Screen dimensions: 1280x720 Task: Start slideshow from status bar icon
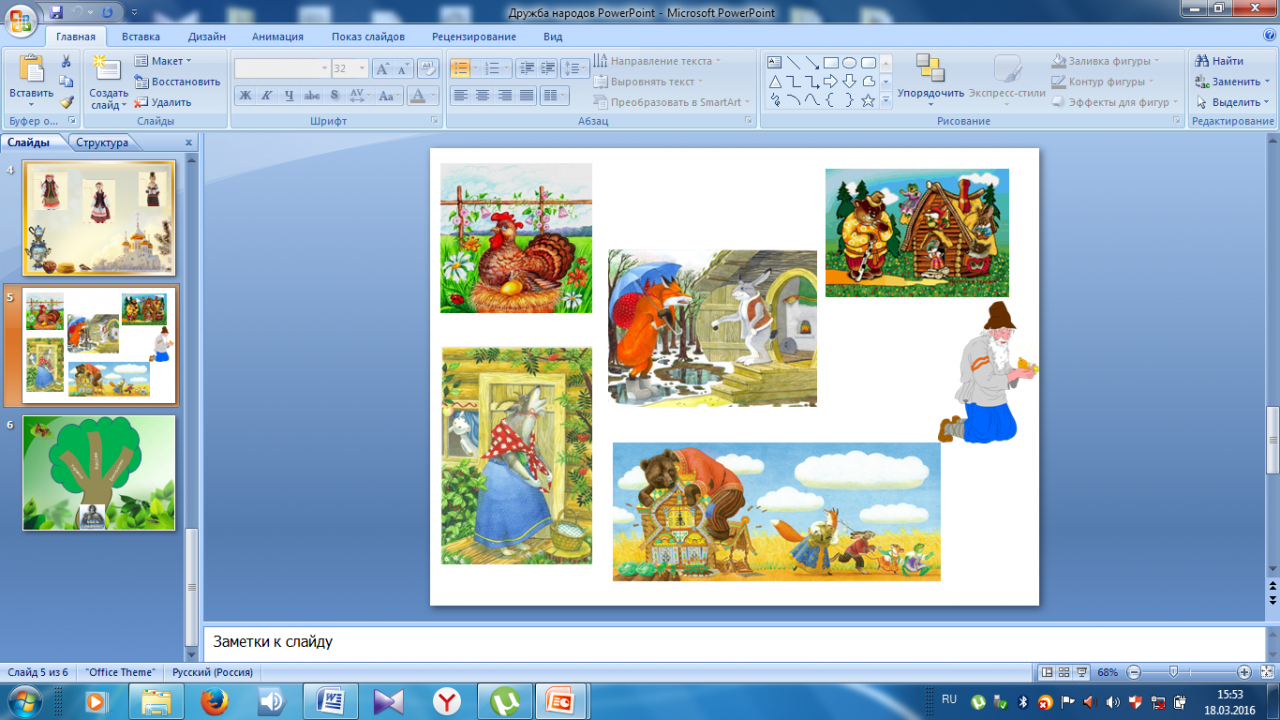(x=1083, y=672)
